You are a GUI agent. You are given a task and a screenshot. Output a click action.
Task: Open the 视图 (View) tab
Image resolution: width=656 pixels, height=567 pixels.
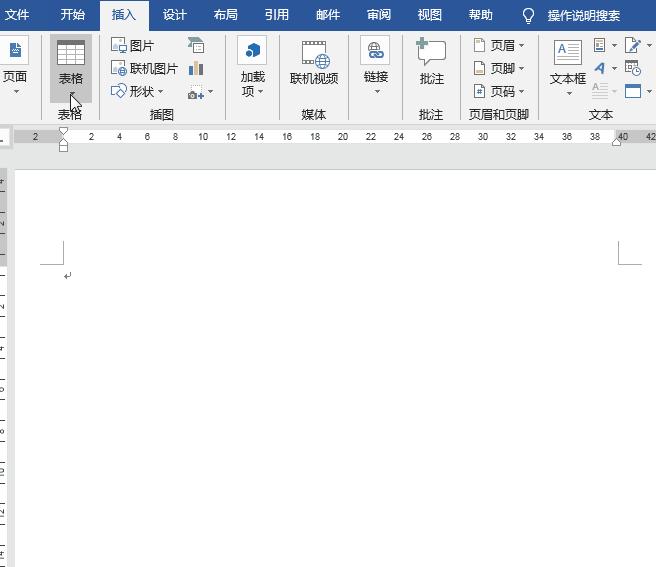(x=430, y=15)
